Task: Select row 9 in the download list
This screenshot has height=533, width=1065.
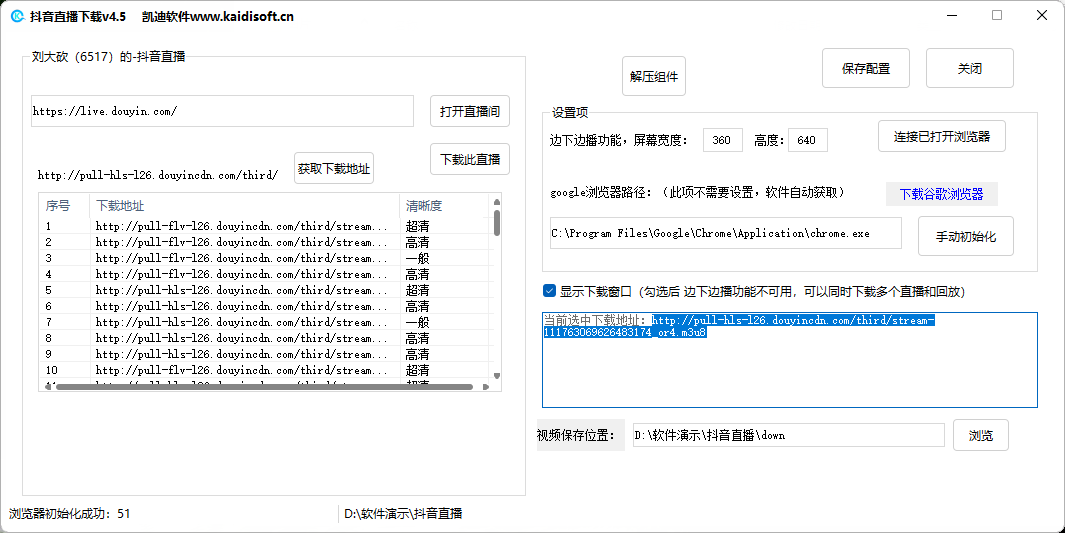Action: 264,354
